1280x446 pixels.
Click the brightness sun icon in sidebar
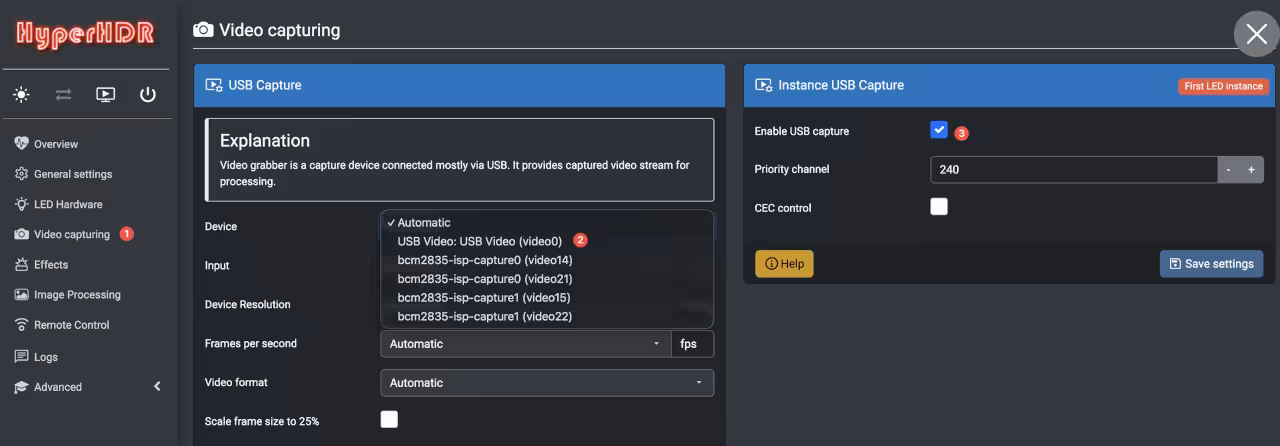[21, 95]
